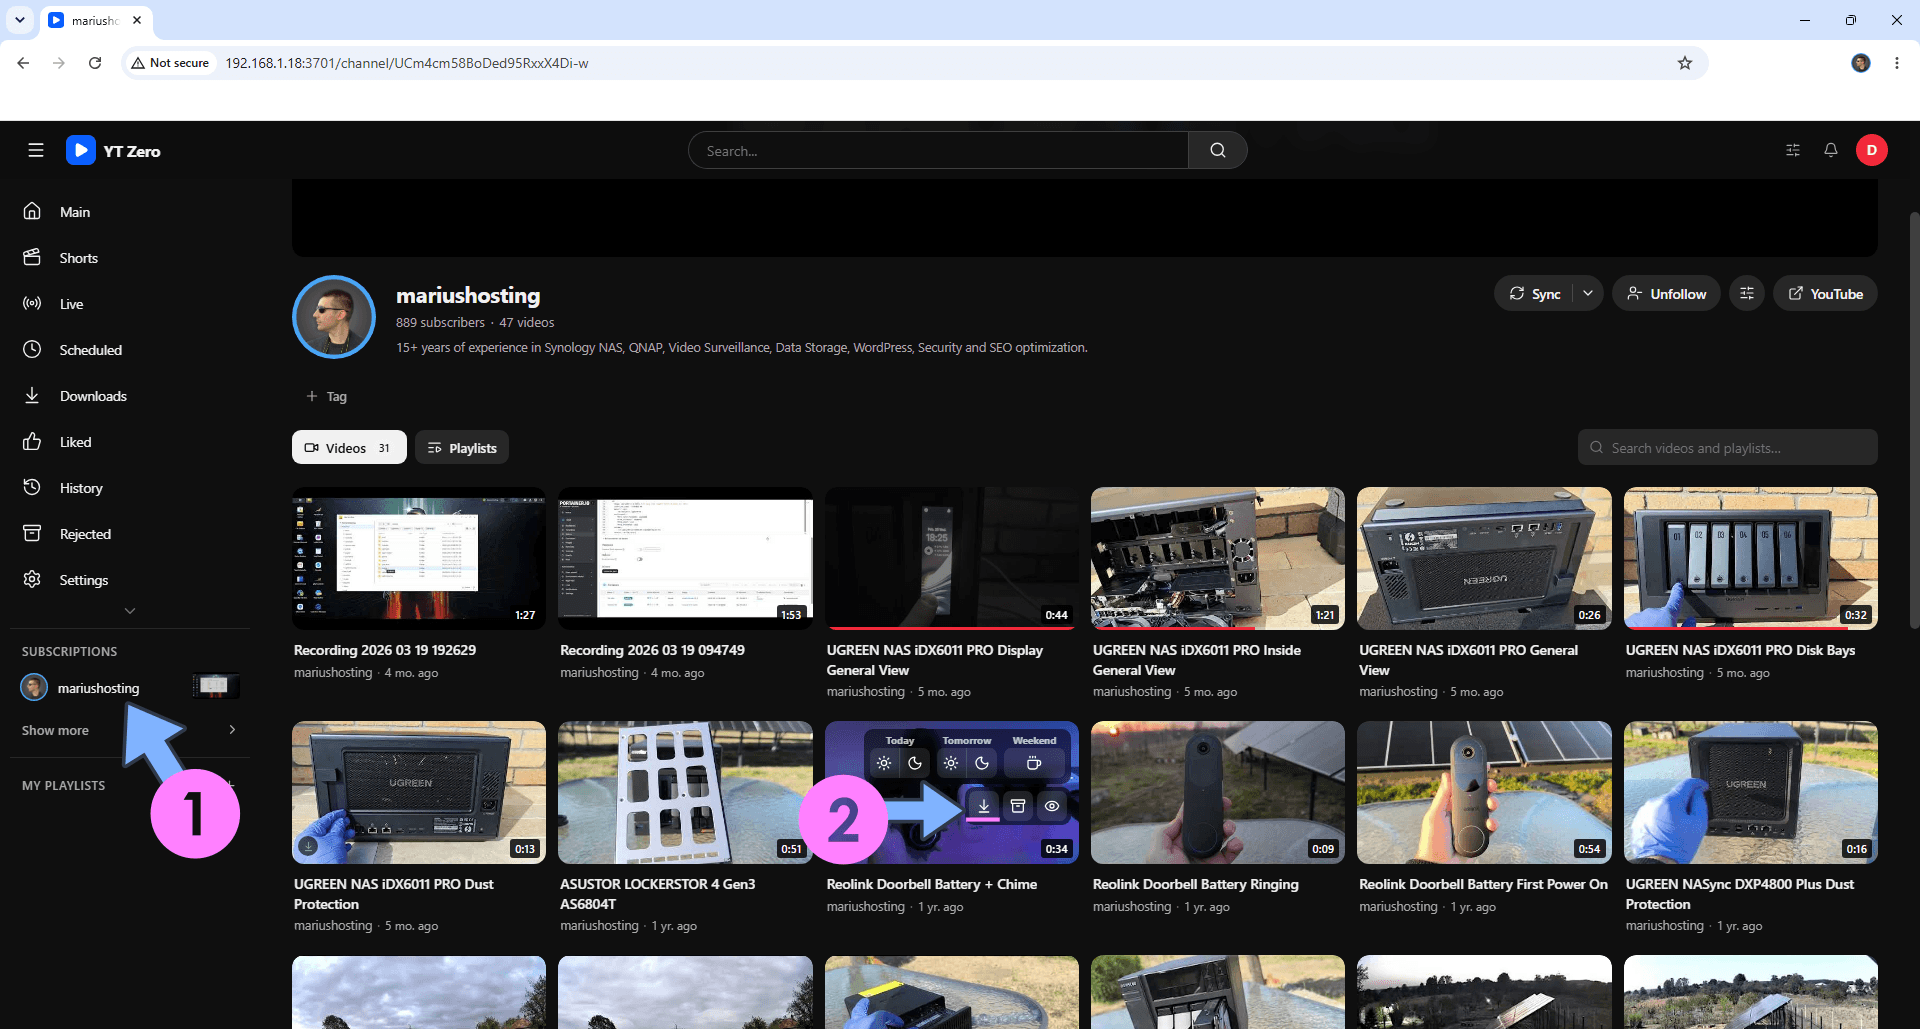Go to Main in sidebar

tap(130, 212)
